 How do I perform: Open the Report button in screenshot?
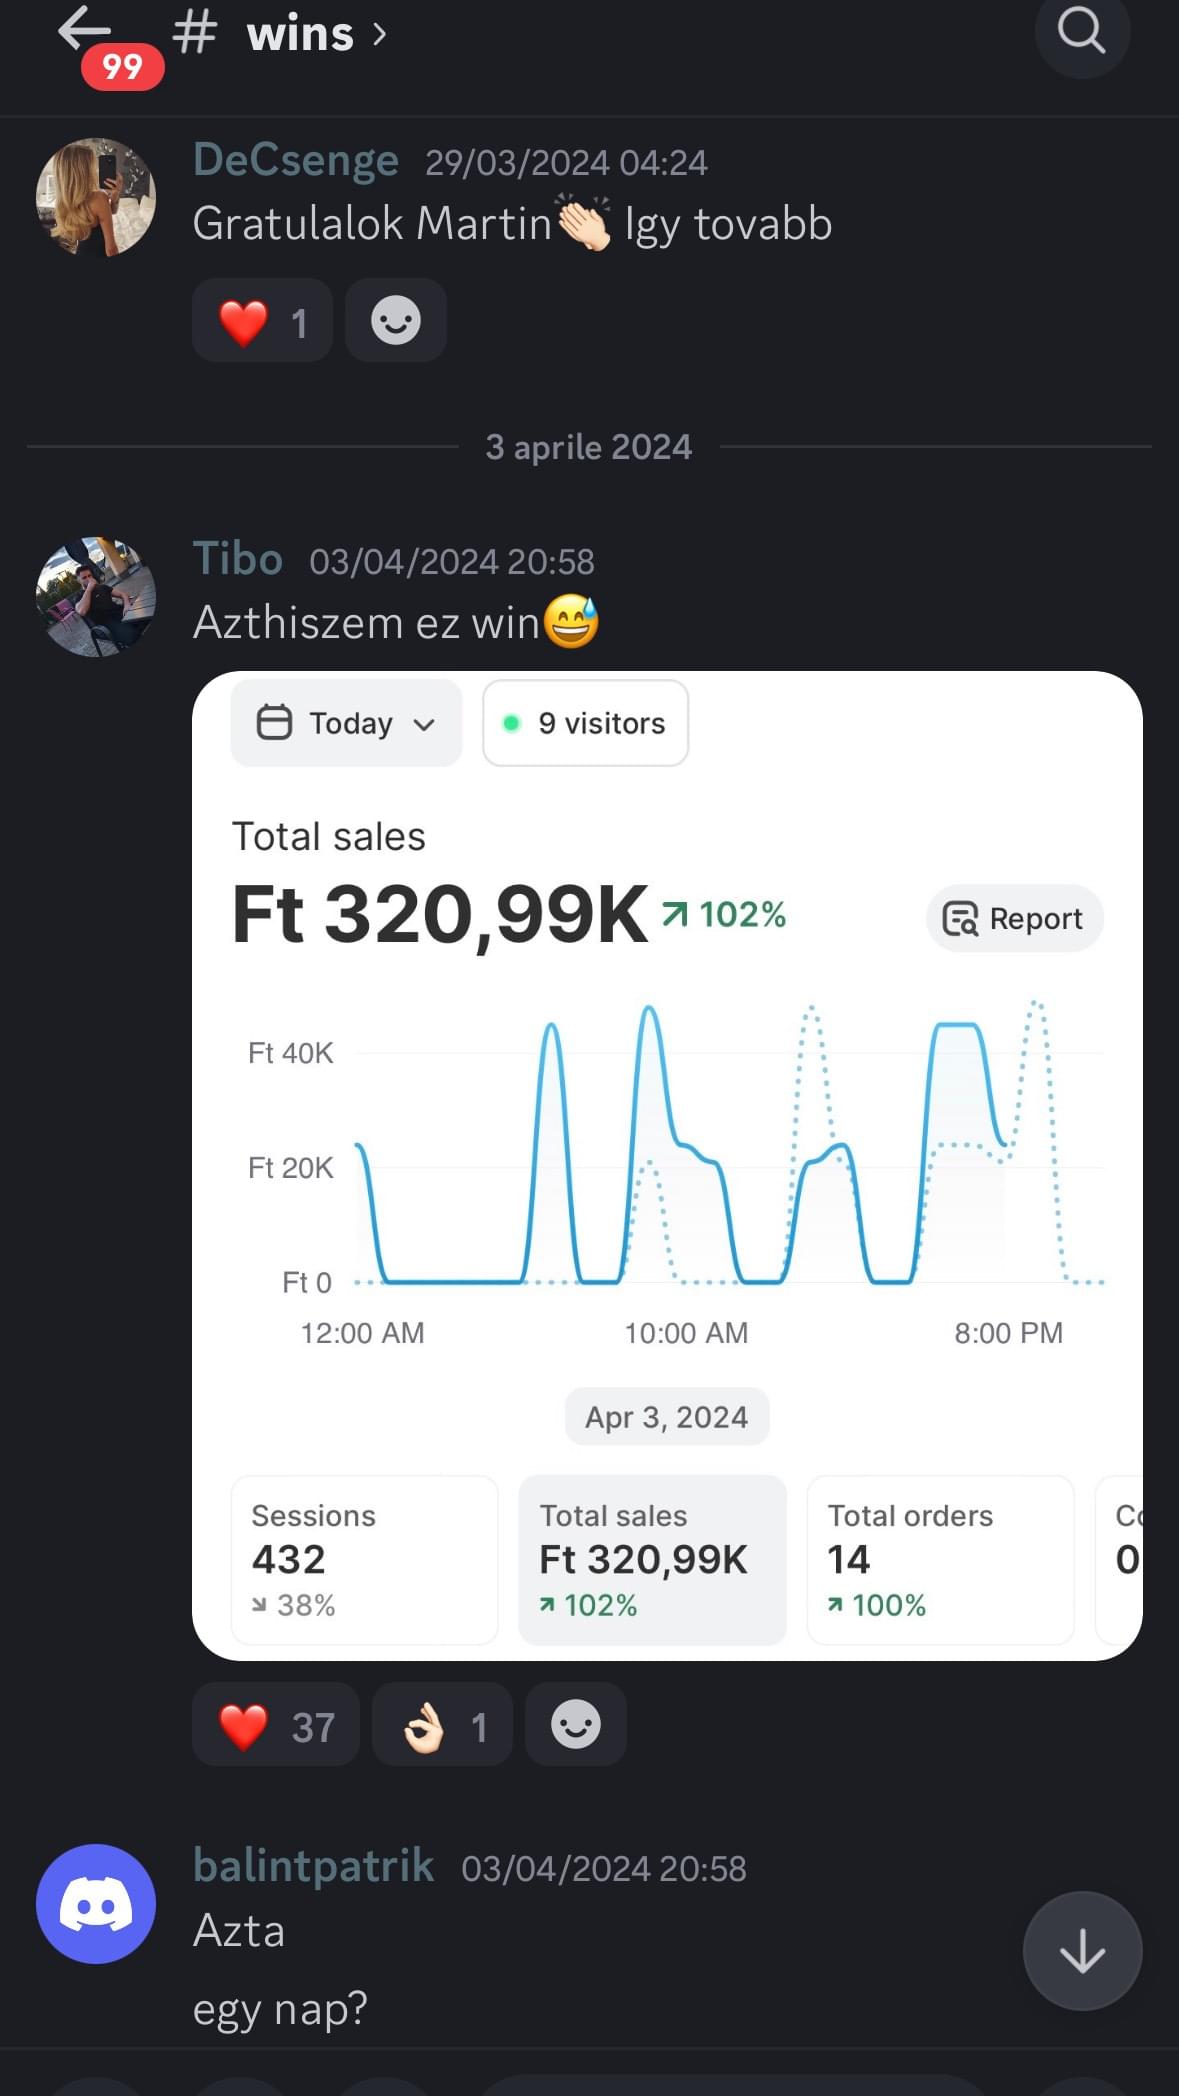point(1014,918)
